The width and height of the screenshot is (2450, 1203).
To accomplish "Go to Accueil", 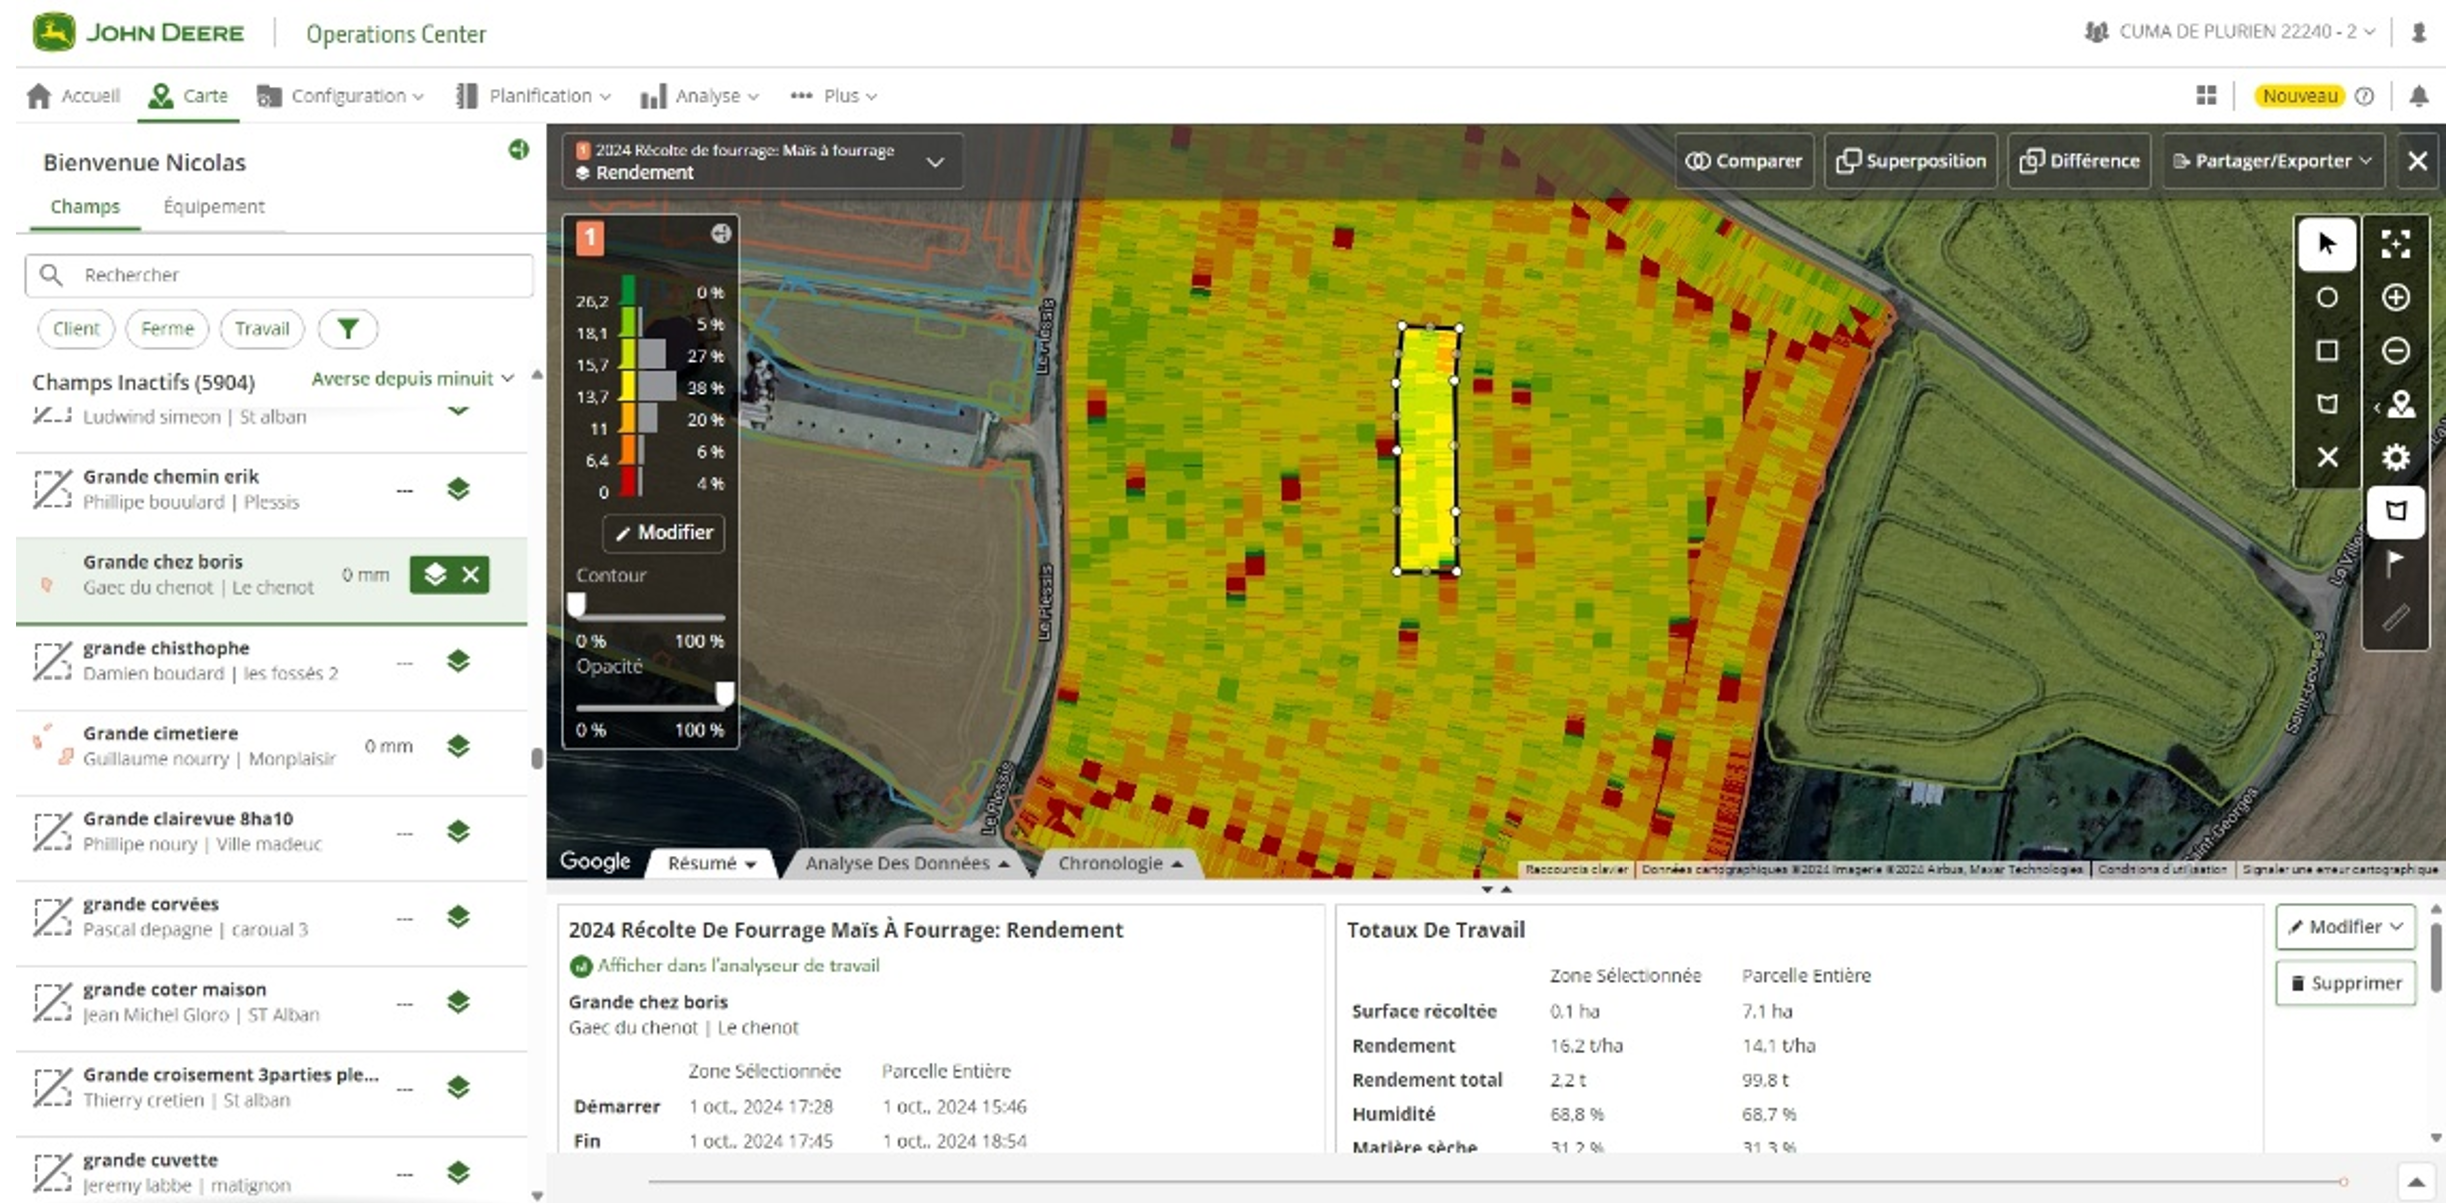I will coord(74,96).
